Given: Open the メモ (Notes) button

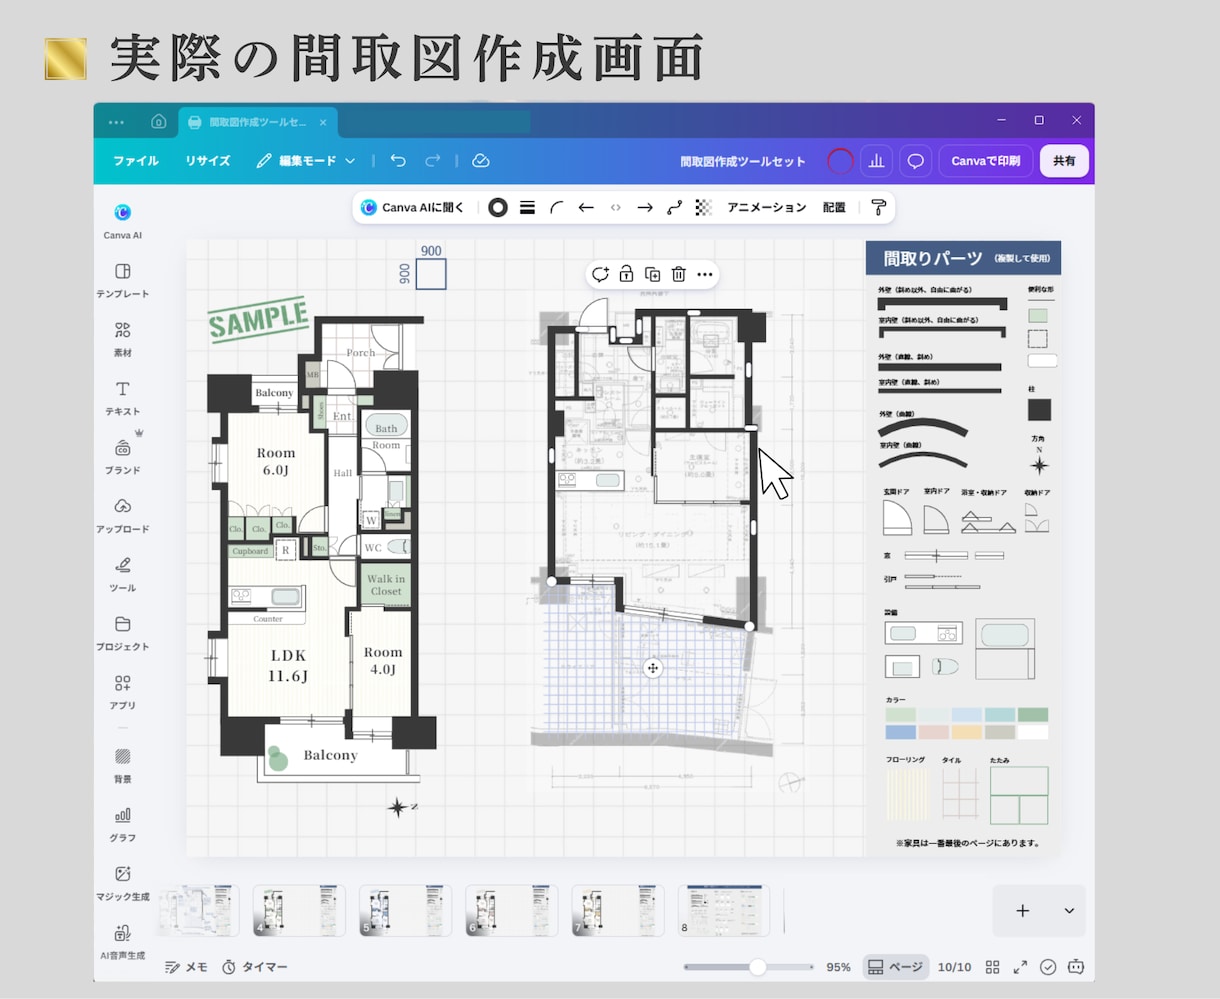Looking at the screenshot, I should click(187, 967).
